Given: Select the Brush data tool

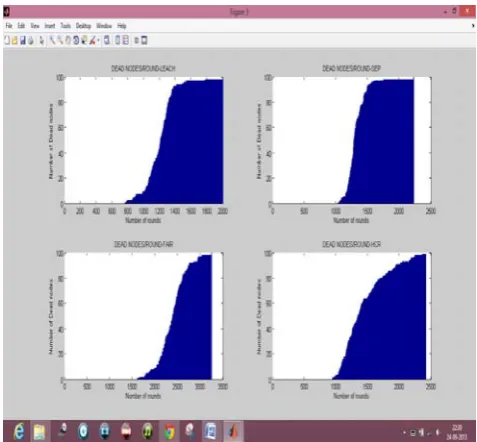Looking at the screenshot, I should 92,40.
